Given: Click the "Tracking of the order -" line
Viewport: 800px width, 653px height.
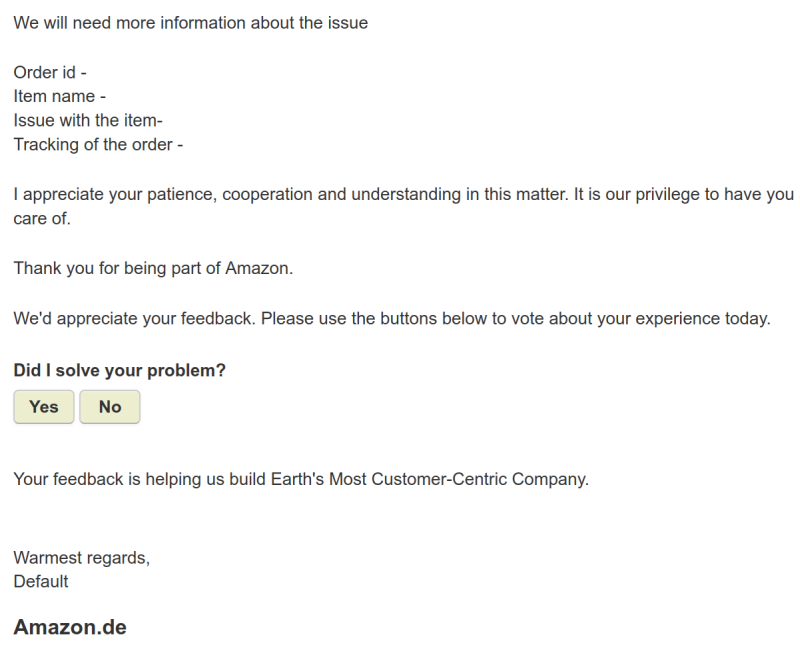Looking at the screenshot, I should (98, 144).
